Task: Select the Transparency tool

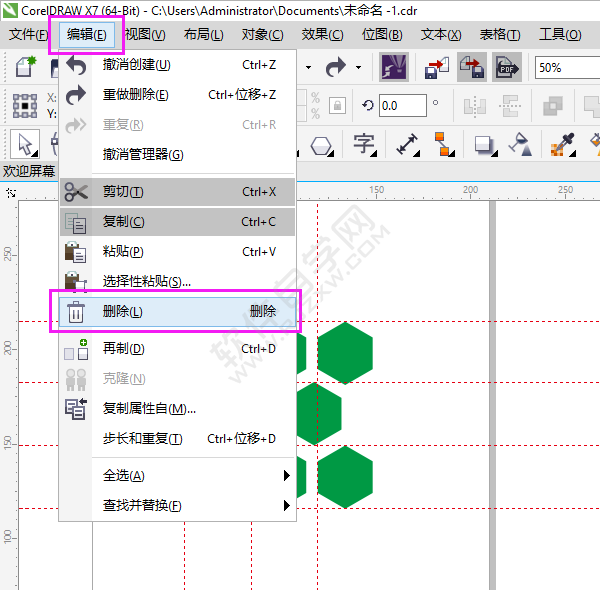Action: click(x=521, y=144)
